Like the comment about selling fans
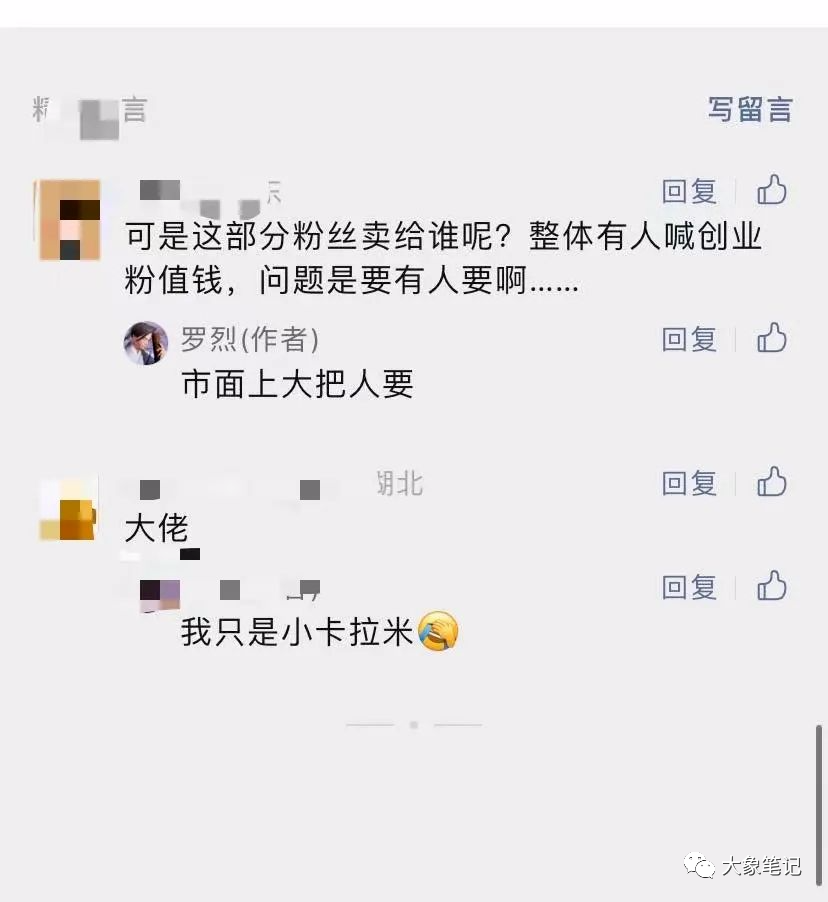This screenshot has height=902, width=828. (x=772, y=190)
